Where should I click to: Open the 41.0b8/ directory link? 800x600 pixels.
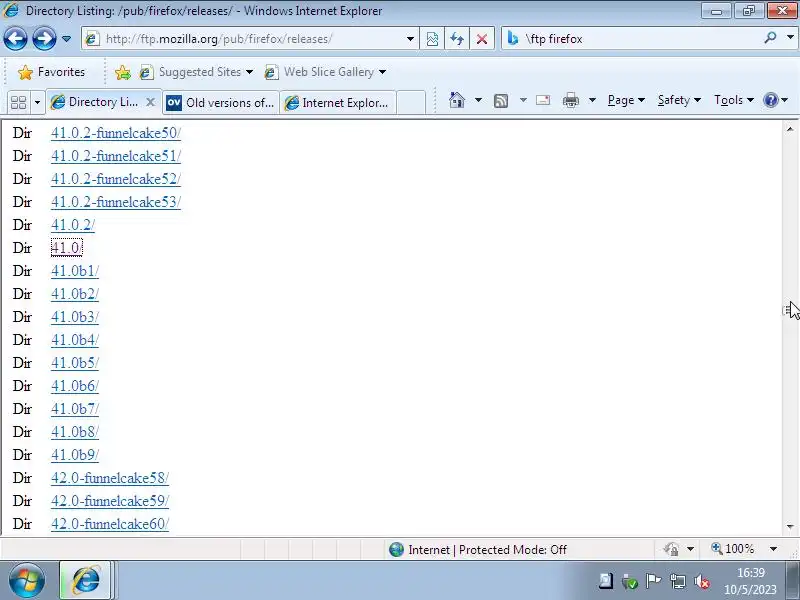click(x=75, y=432)
